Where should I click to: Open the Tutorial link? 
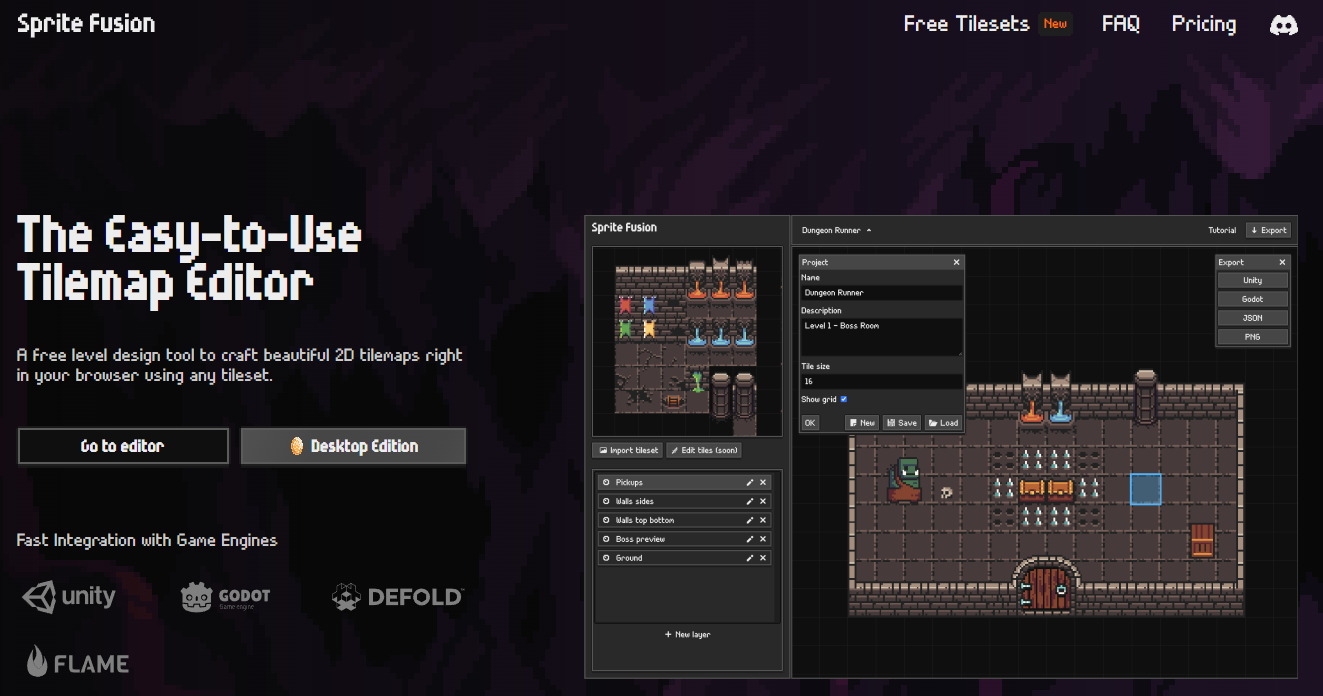pyautogui.click(x=1222, y=230)
